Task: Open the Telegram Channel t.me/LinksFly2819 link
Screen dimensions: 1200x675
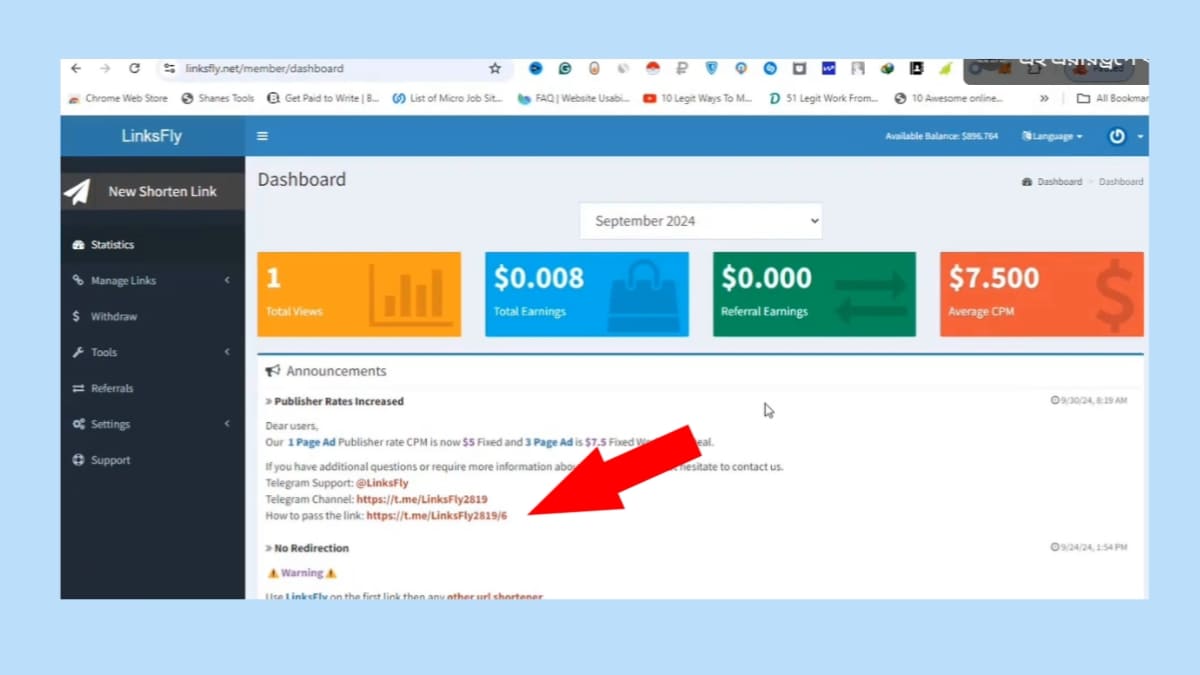Action: [x=421, y=499]
